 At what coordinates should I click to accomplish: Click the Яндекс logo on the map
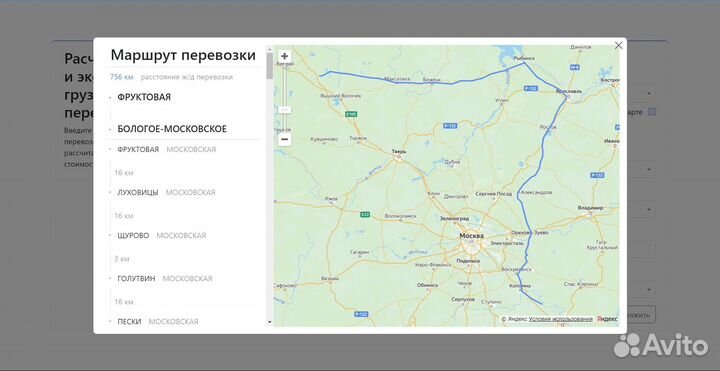click(608, 319)
